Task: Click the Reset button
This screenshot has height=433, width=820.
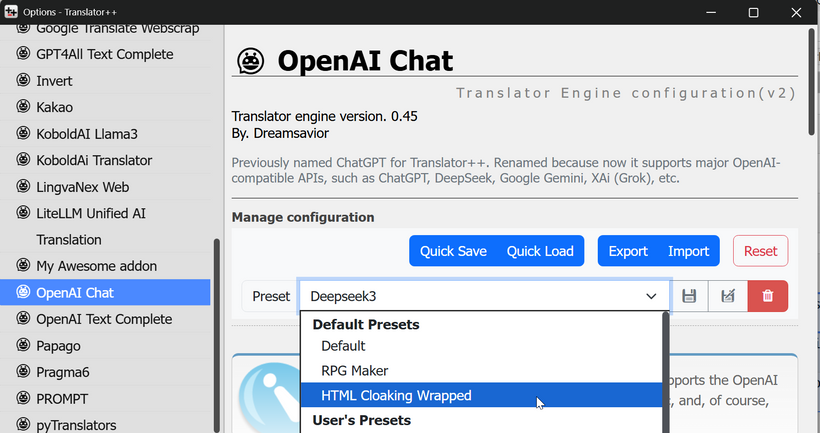Action: (760, 251)
